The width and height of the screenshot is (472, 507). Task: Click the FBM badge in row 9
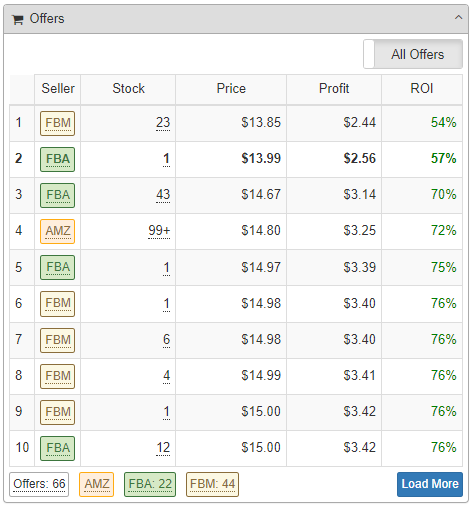tap(58, 412)
